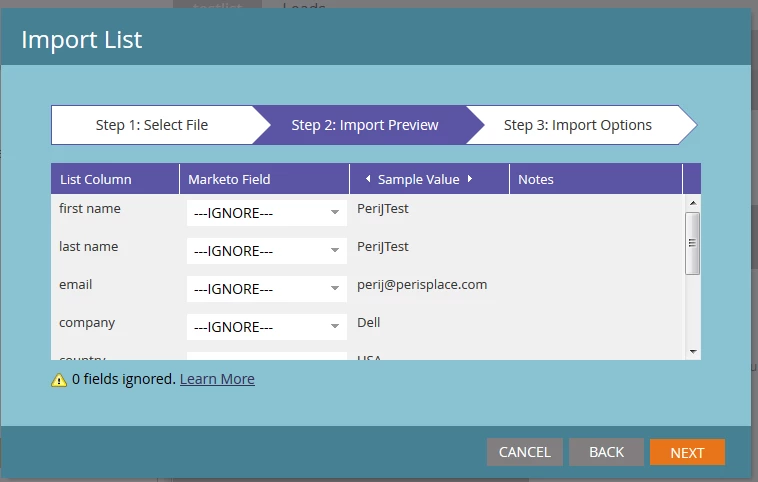This screenshot has height=482, width=758.
Task: Open the Learn More link
Action: pos(217,379)
